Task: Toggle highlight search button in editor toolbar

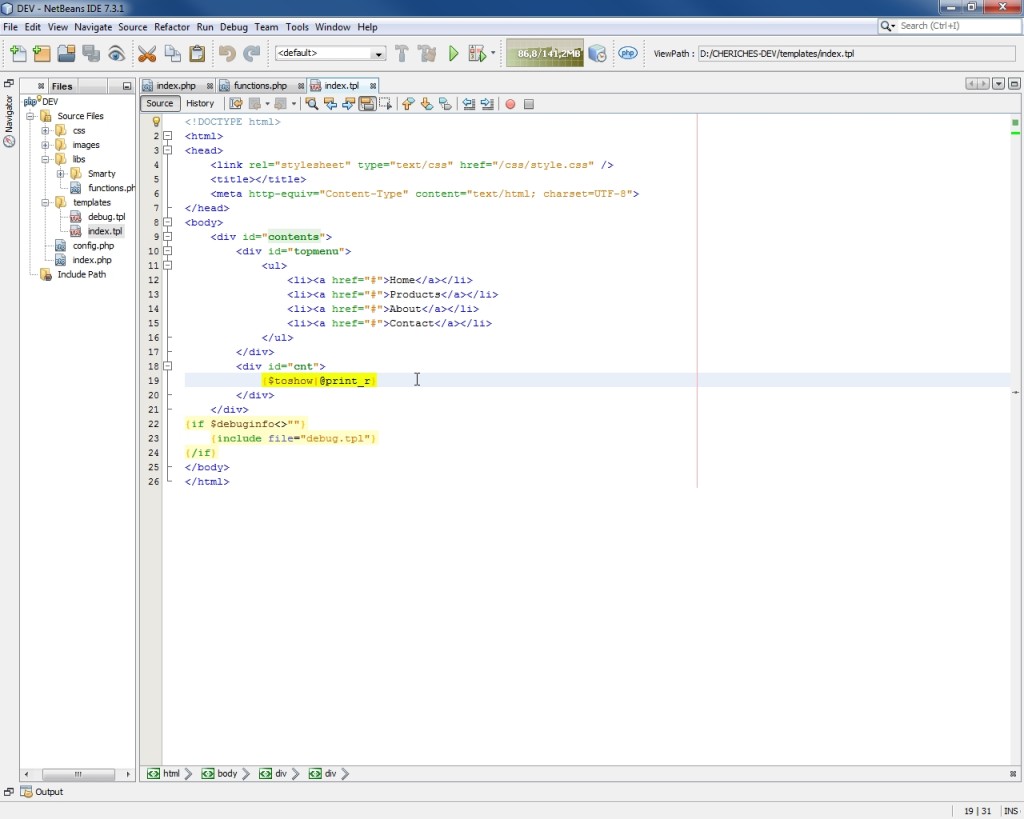Action: coord(367,104)
